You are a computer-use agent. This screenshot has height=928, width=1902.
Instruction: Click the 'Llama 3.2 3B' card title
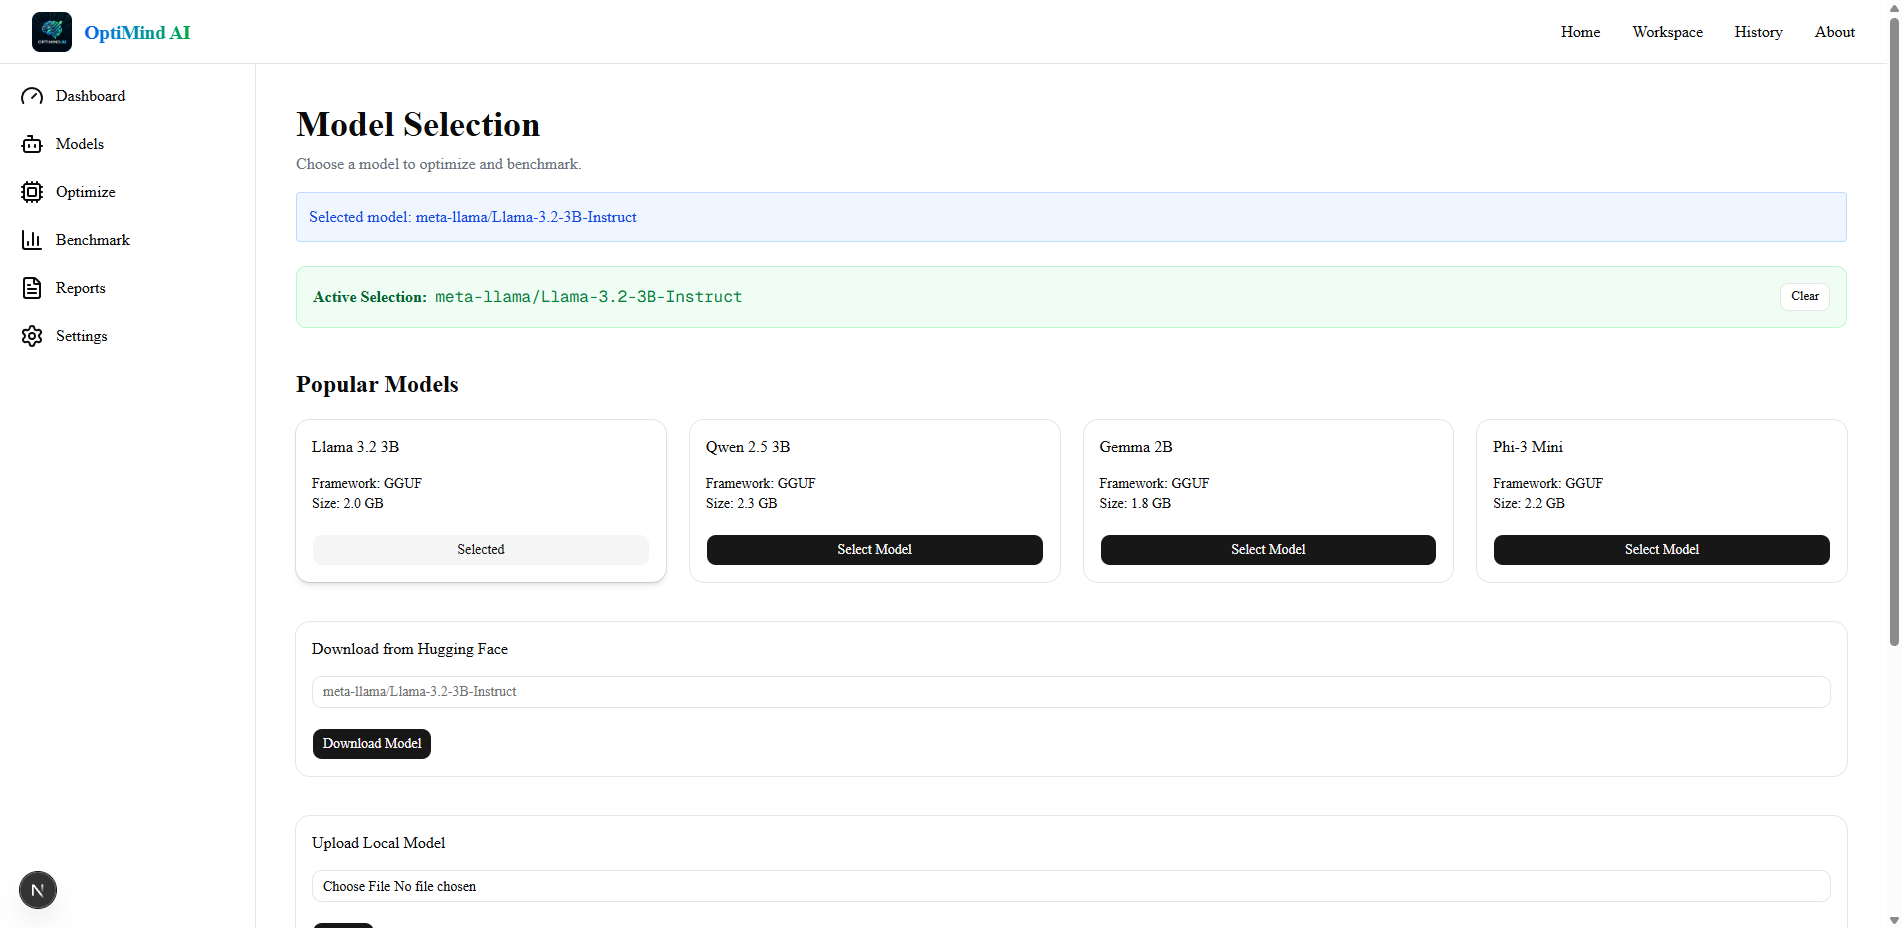tap(355, 447)
